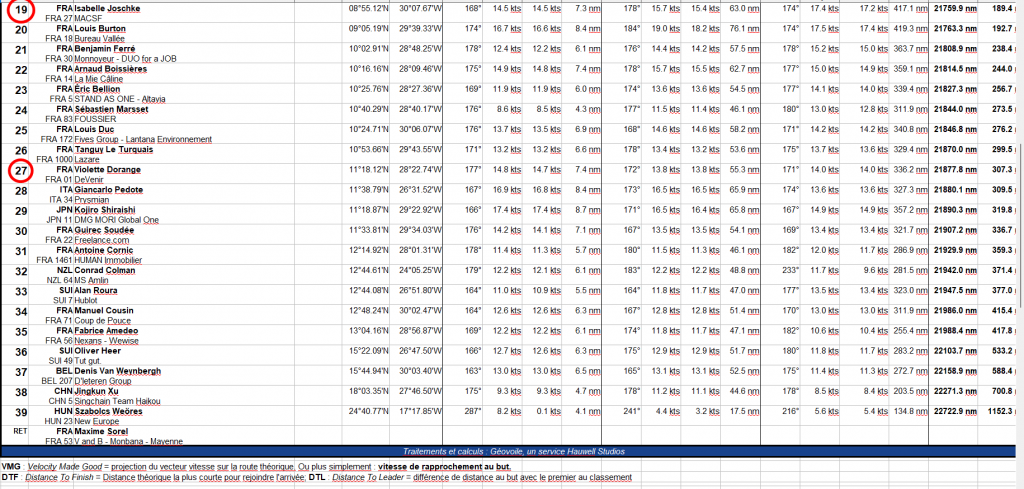Click the Velocity Made Good definition text
This screenshot has width=1024, height=489.
pos(260,466)
